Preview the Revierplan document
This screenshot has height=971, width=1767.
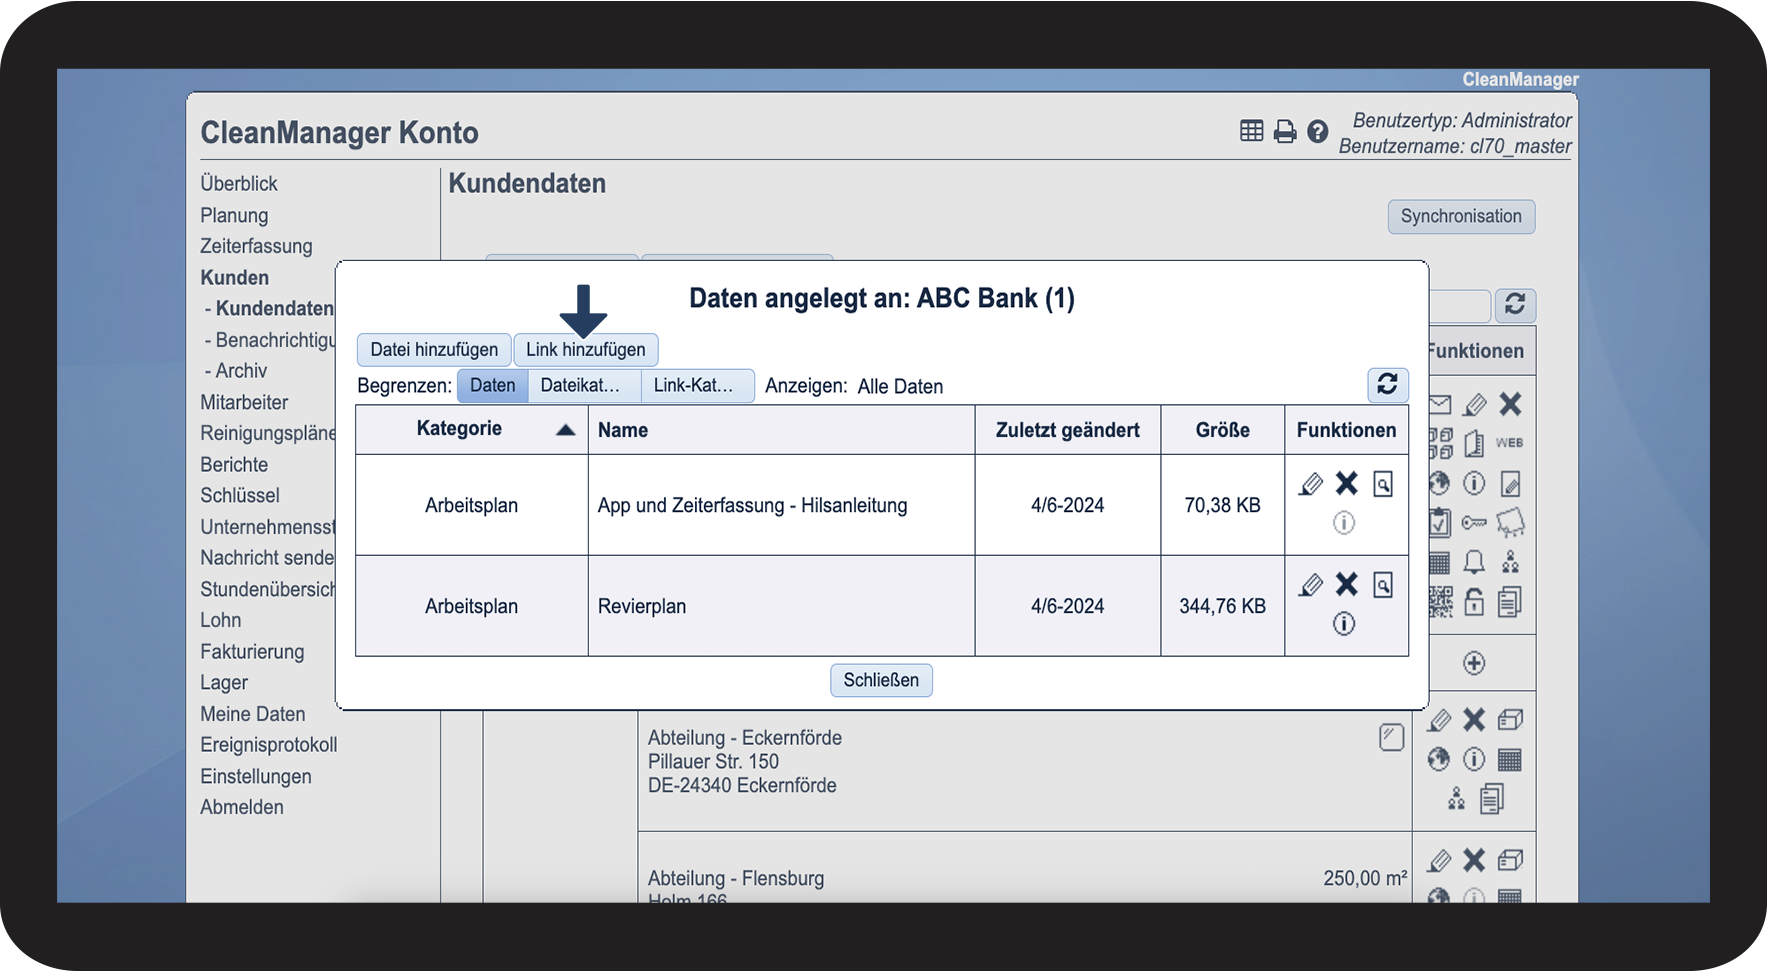pyautogui.click(x=1383, y=585)
